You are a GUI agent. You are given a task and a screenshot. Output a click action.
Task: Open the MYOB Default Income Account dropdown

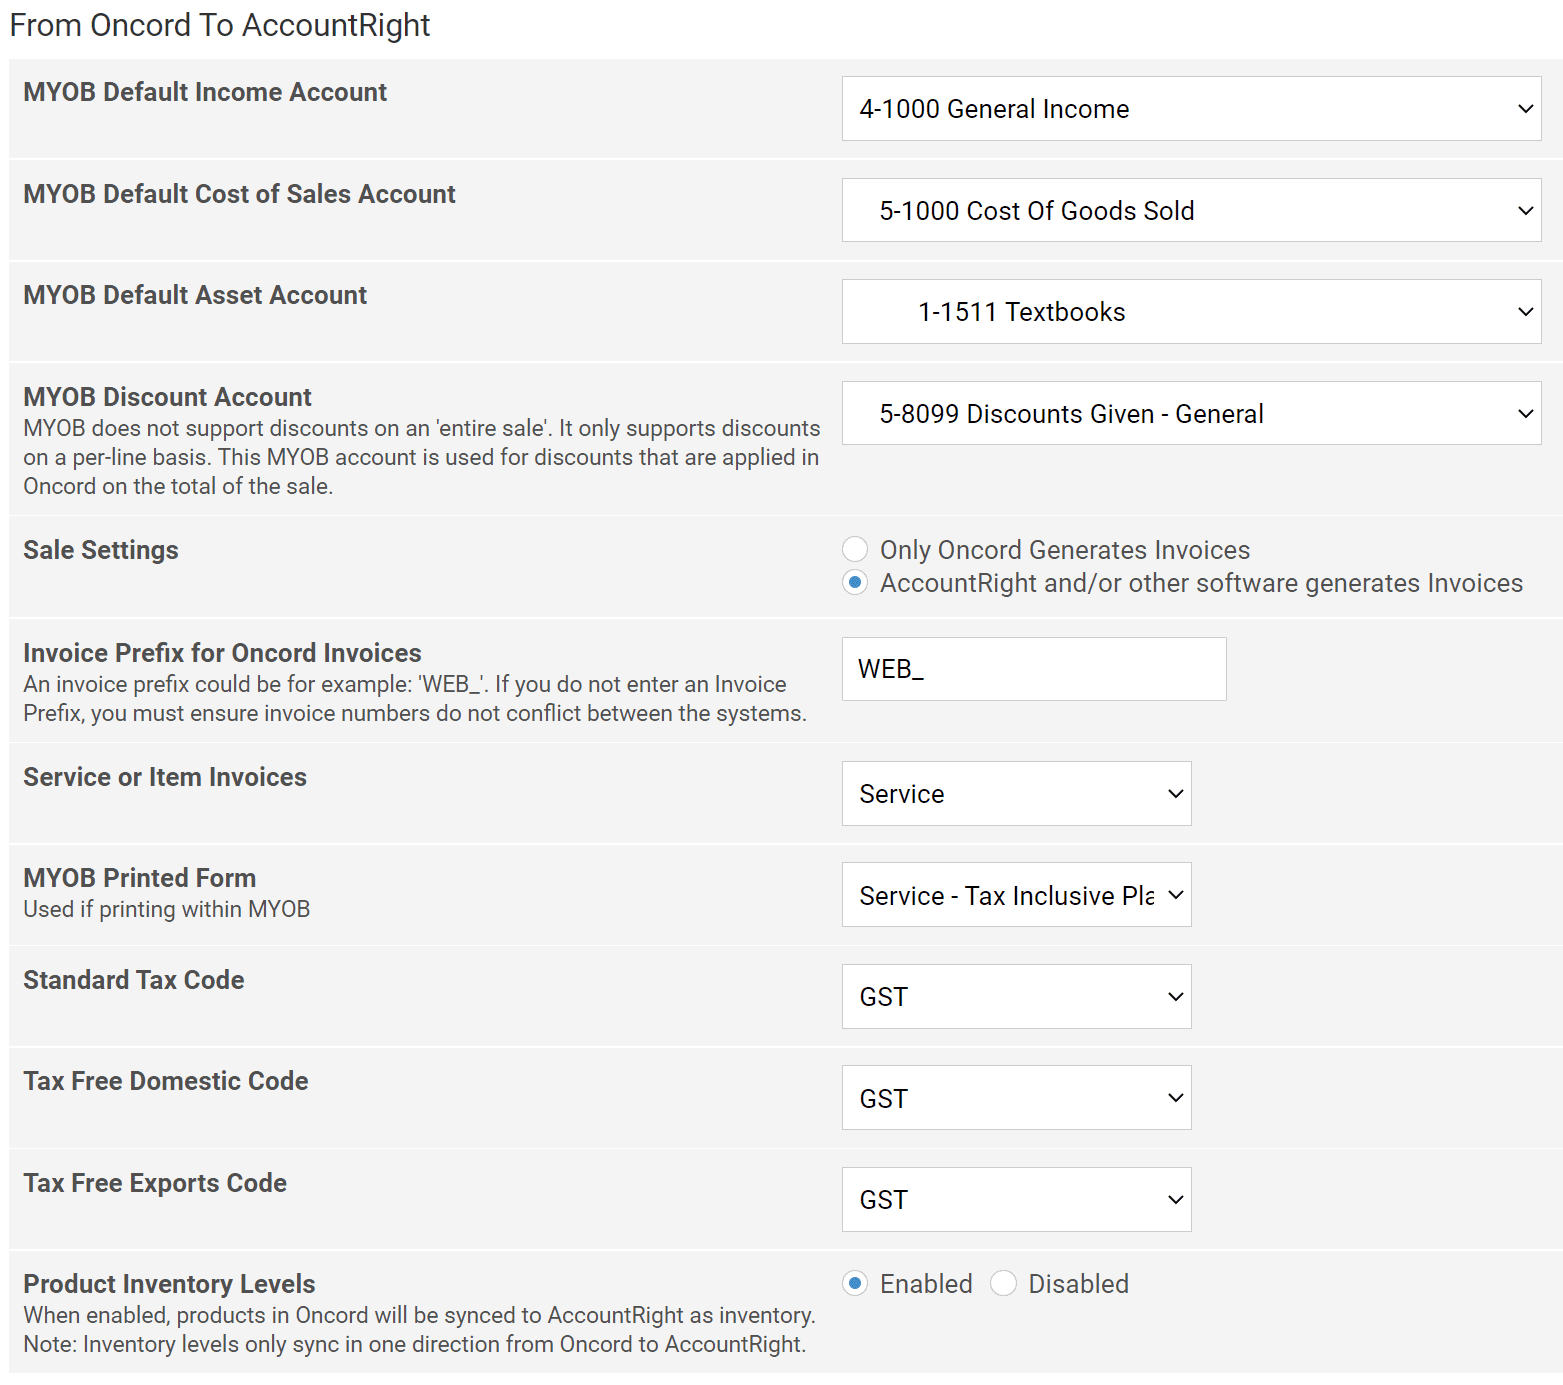[1191, 109]
